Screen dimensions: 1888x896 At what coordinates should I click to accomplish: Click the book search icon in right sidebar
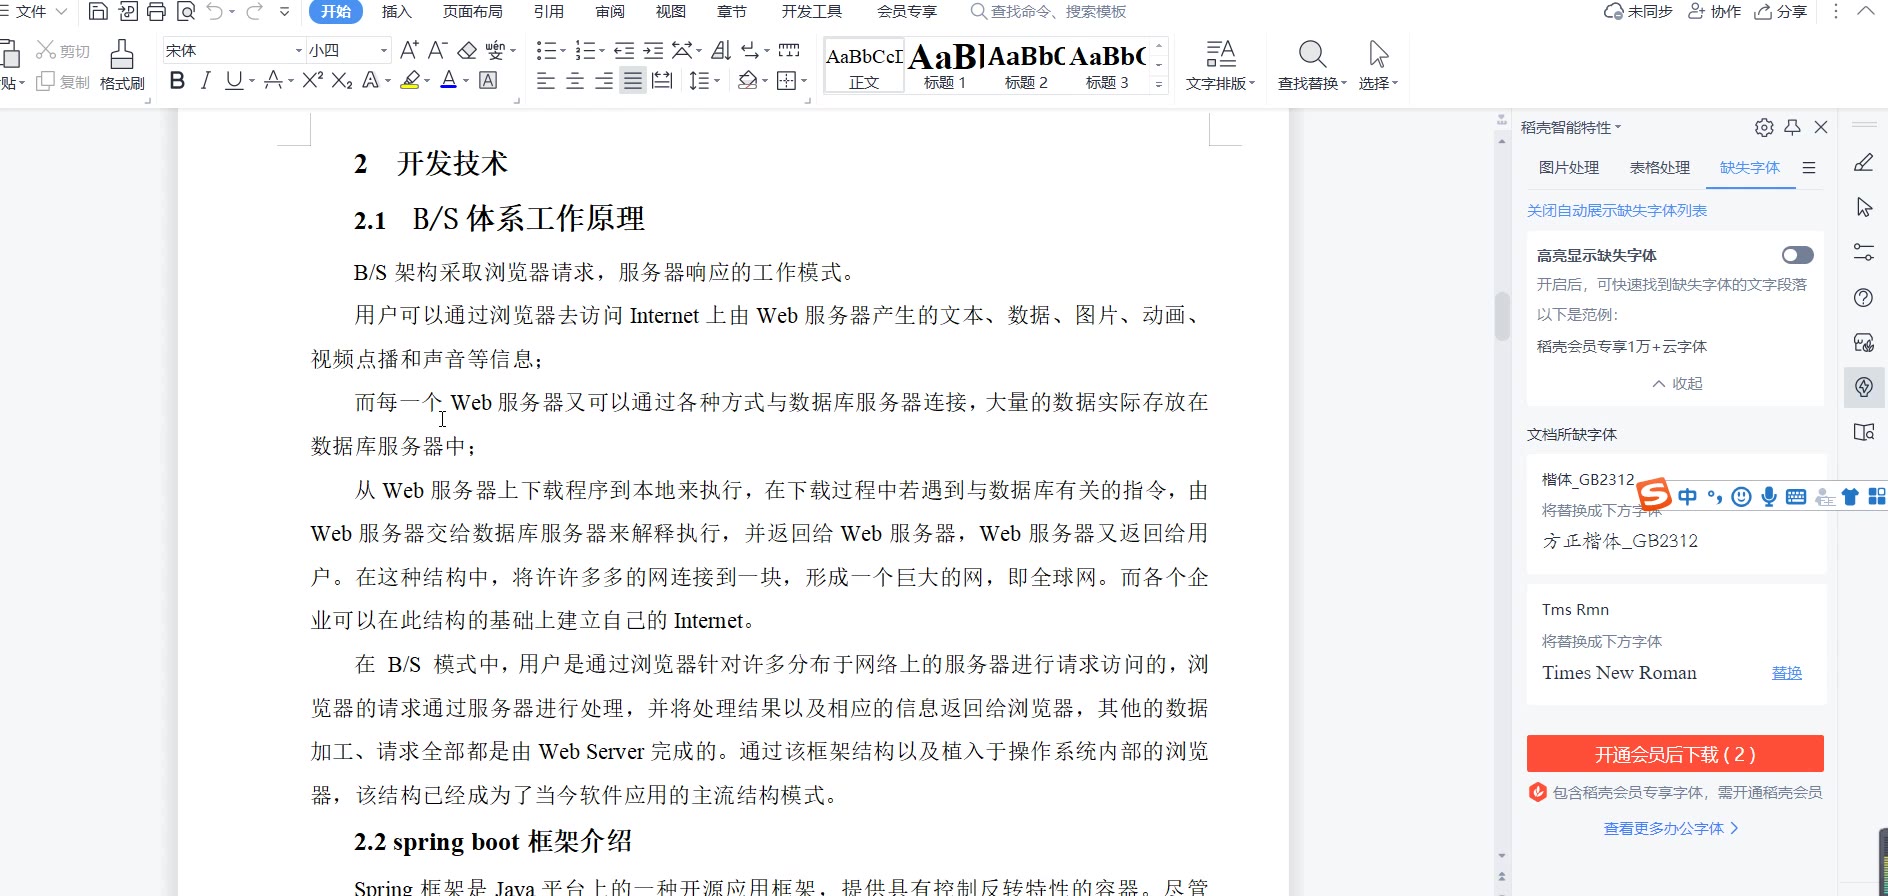[x=1864, y=432]
